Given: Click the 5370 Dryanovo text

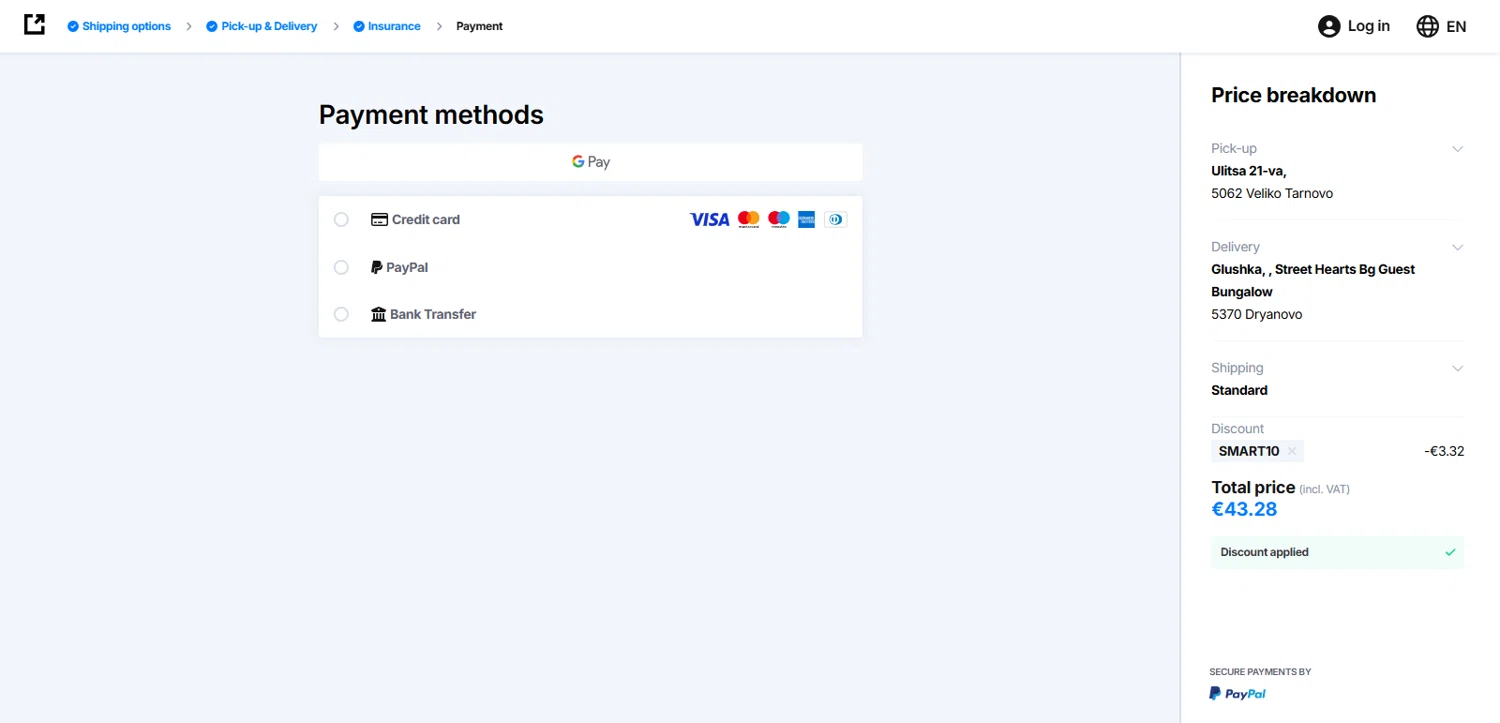Looking at the screenshot, I should pyautogui.click(x=1257, y=314).
